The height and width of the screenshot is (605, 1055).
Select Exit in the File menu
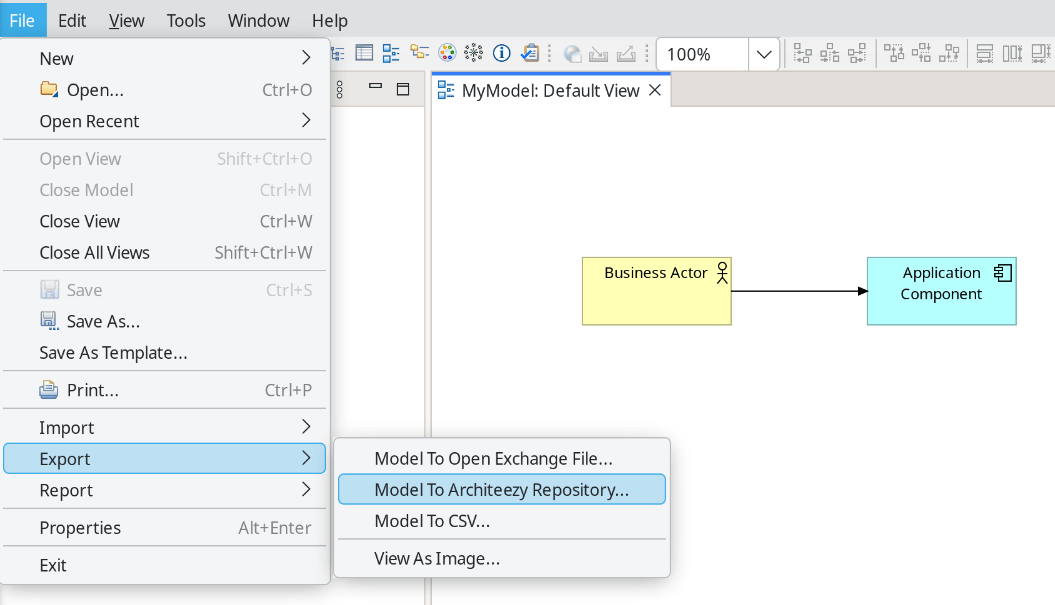[165, 565]
